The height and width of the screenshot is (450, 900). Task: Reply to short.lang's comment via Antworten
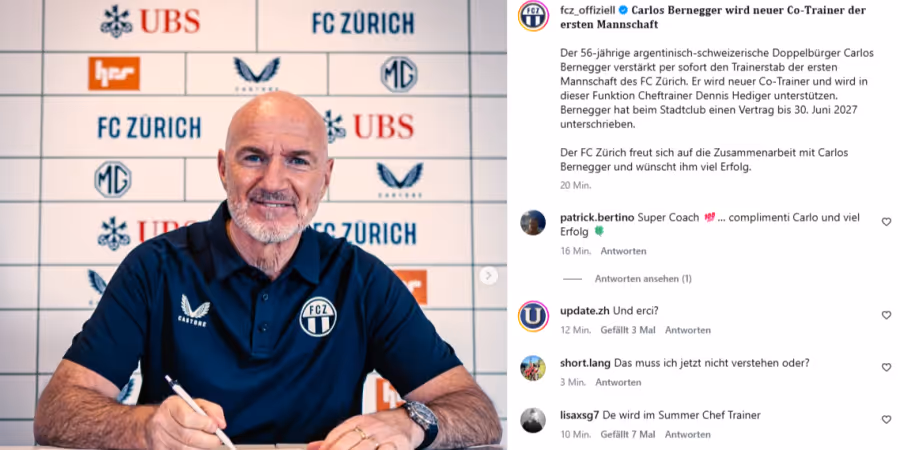pyautogui.click(x=618, y=382)
